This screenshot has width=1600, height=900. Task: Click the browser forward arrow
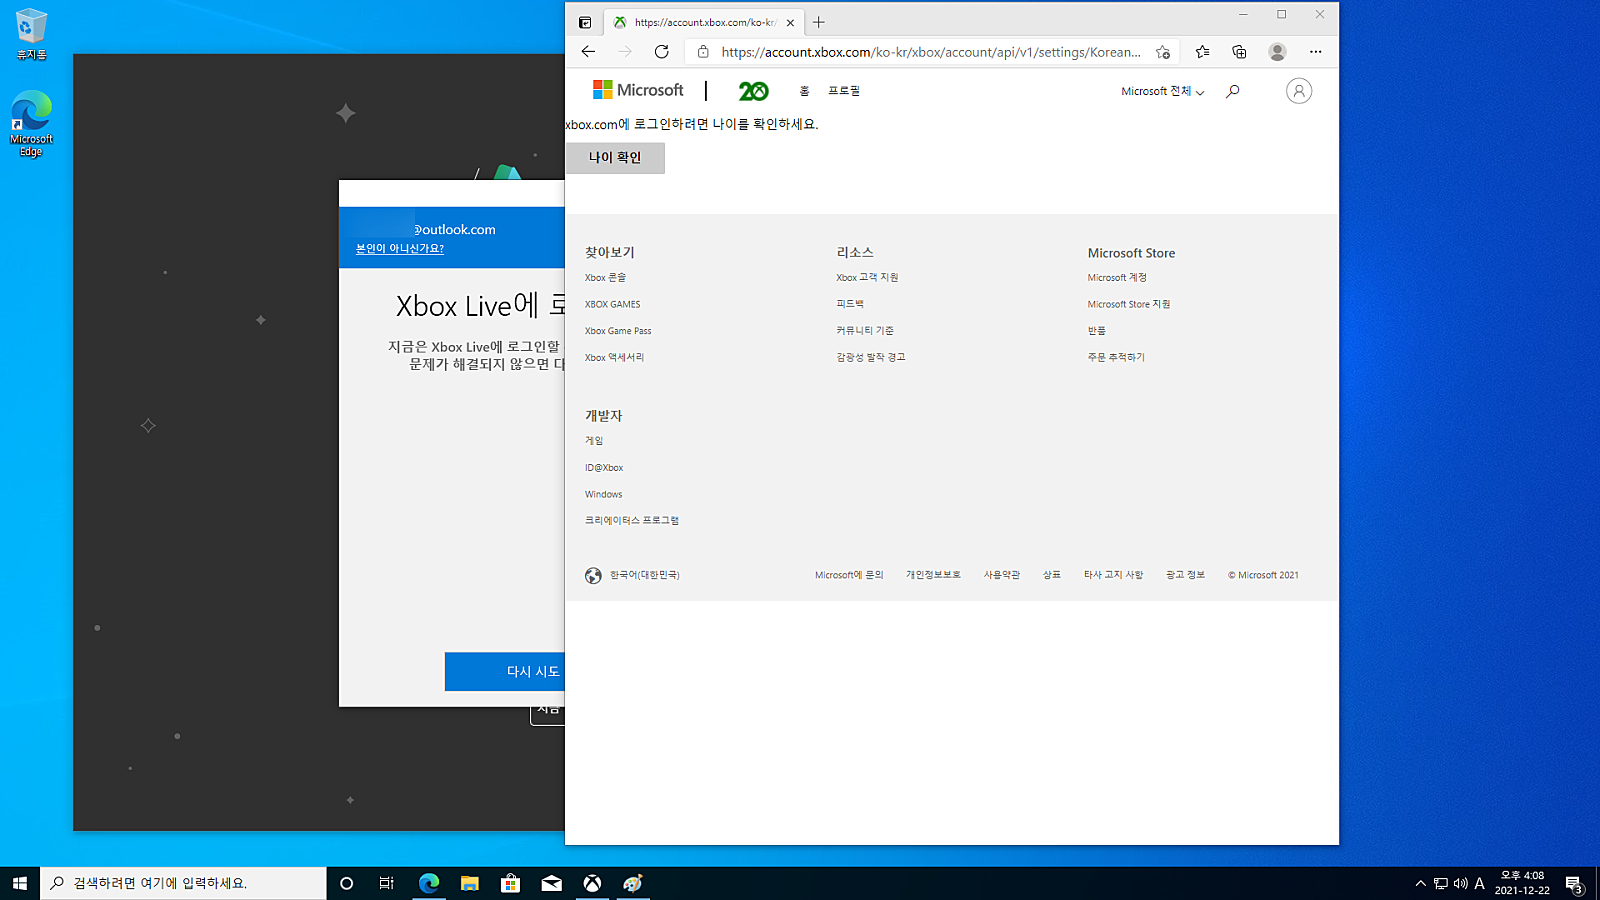(625, 52)
